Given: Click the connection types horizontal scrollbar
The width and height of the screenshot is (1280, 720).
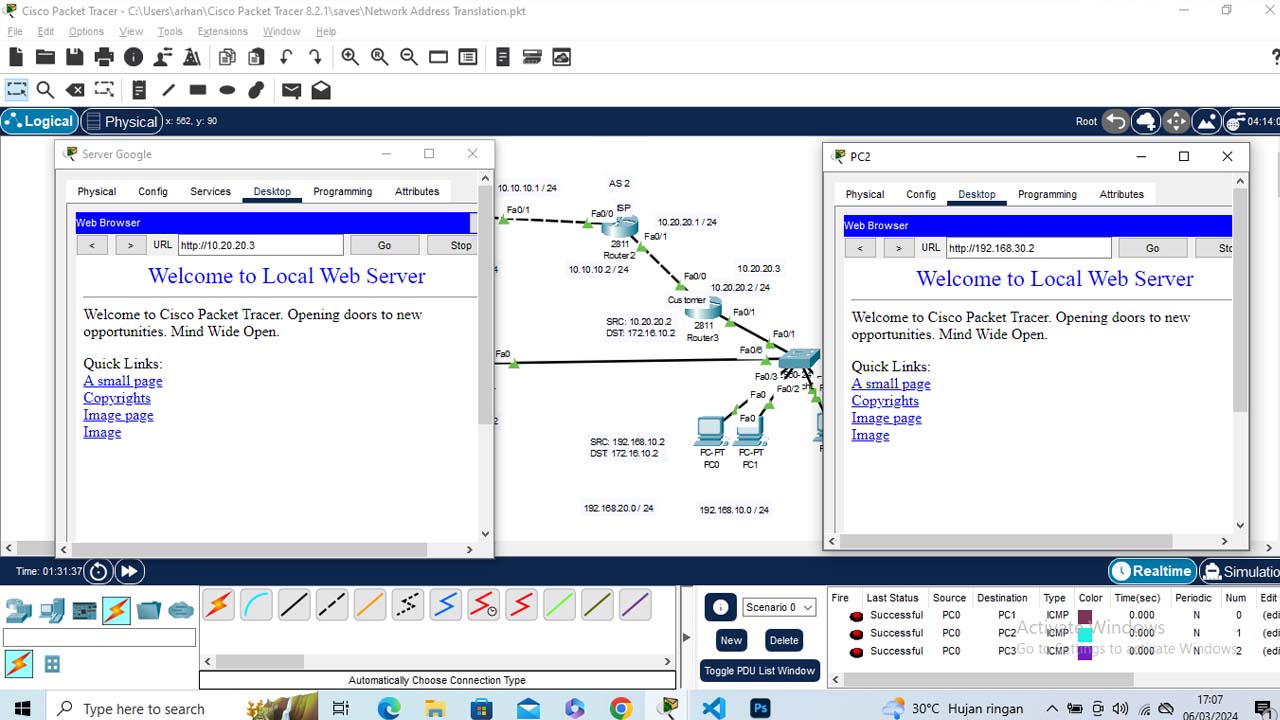Looking at the screenshot, I should 437,661.
